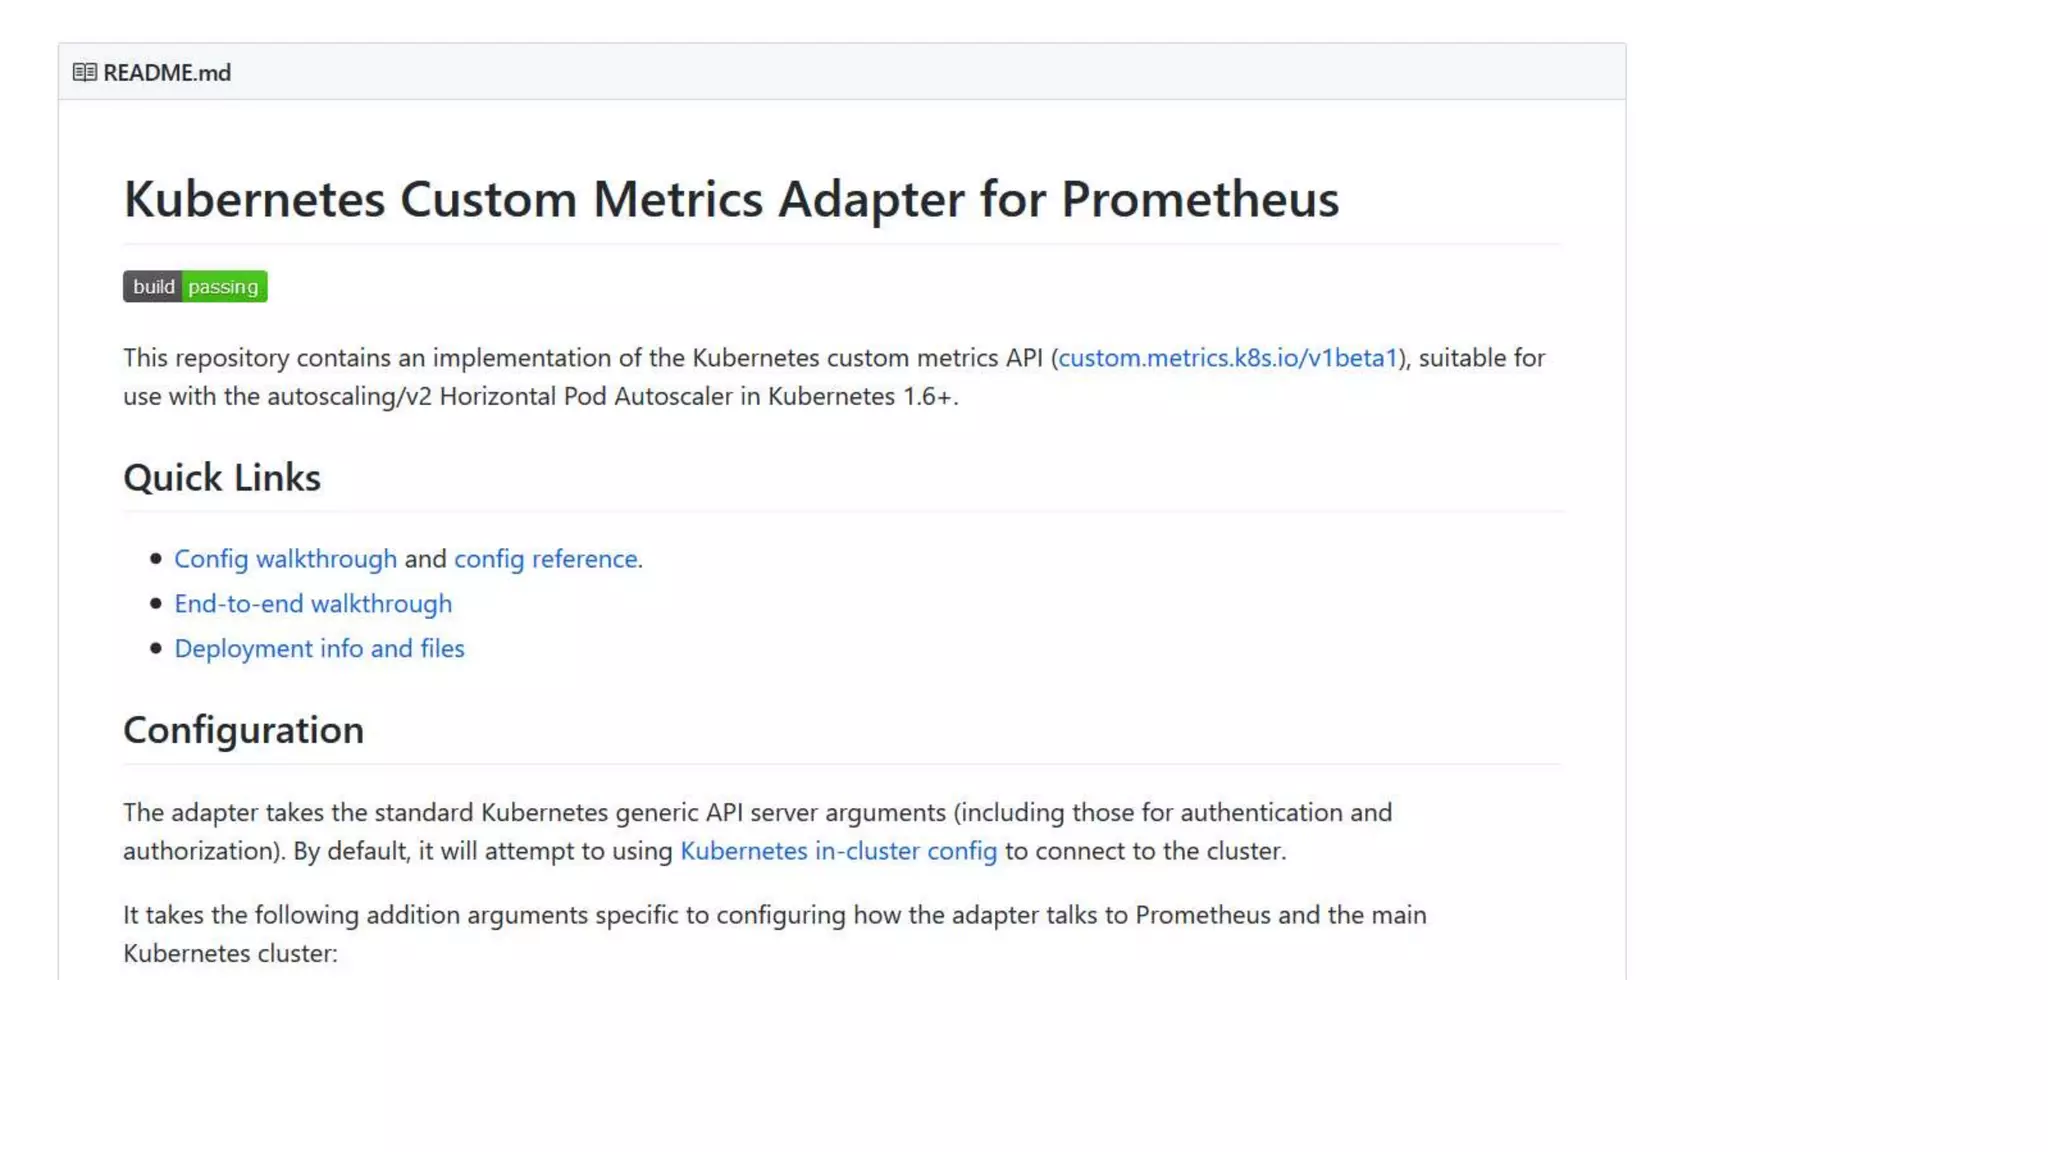2048x1152 pixels.
Task: Open Kubernetes in-cluster config link
Action: (x=838, y=850)
